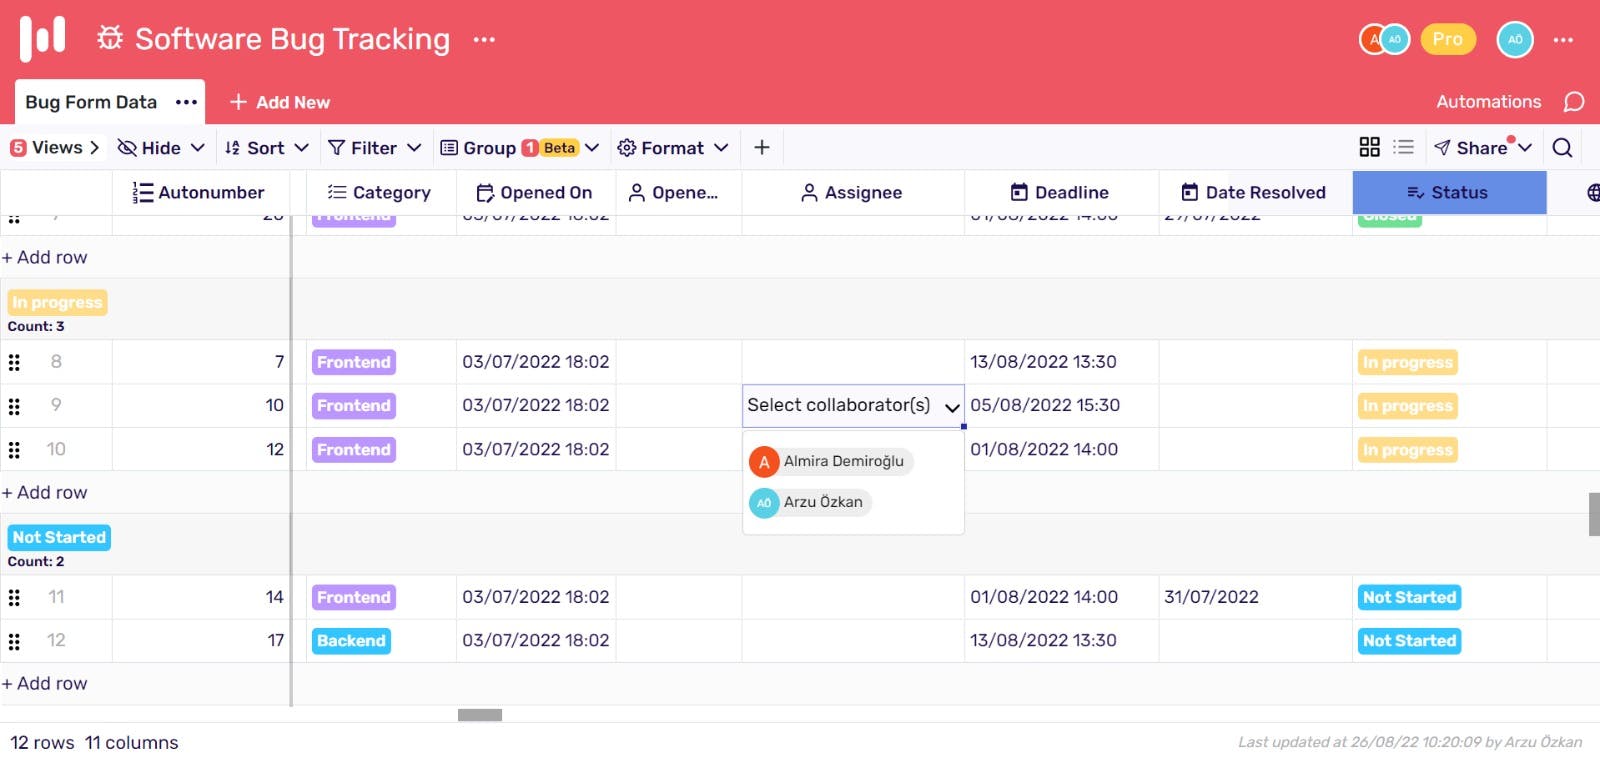Screen dimensions: 1600x758
Task: Click the horizontal scrollbar thumb
Action: tap(480, 715)
